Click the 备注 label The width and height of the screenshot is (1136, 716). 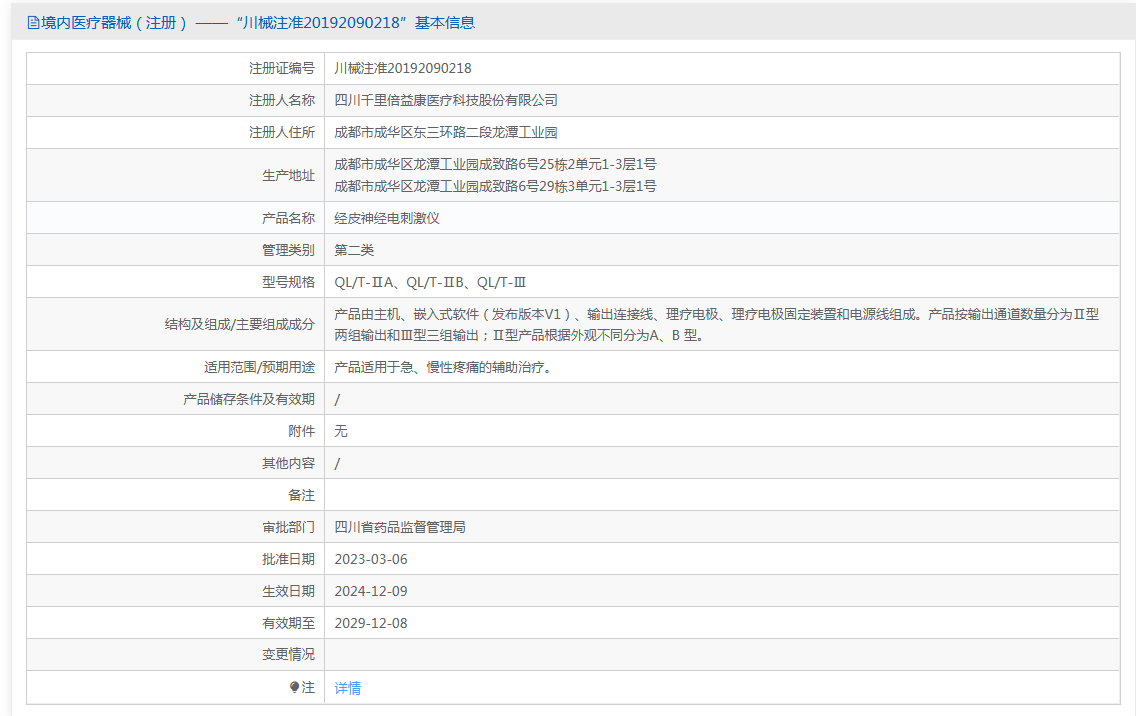point(301,495)
